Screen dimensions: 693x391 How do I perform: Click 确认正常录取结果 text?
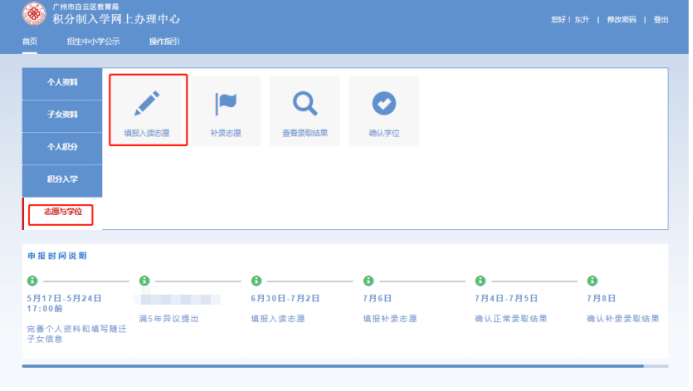pyautogui.click(x=511, y=319)
